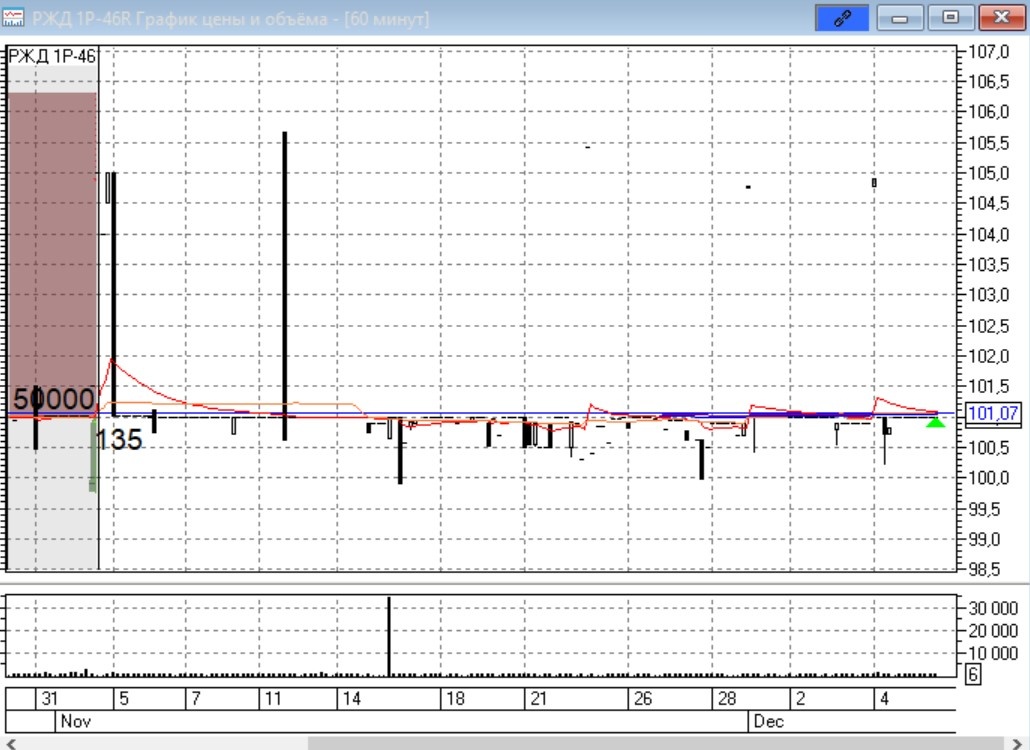Click the brown shaded rectangle on the chart

point(53,254)
